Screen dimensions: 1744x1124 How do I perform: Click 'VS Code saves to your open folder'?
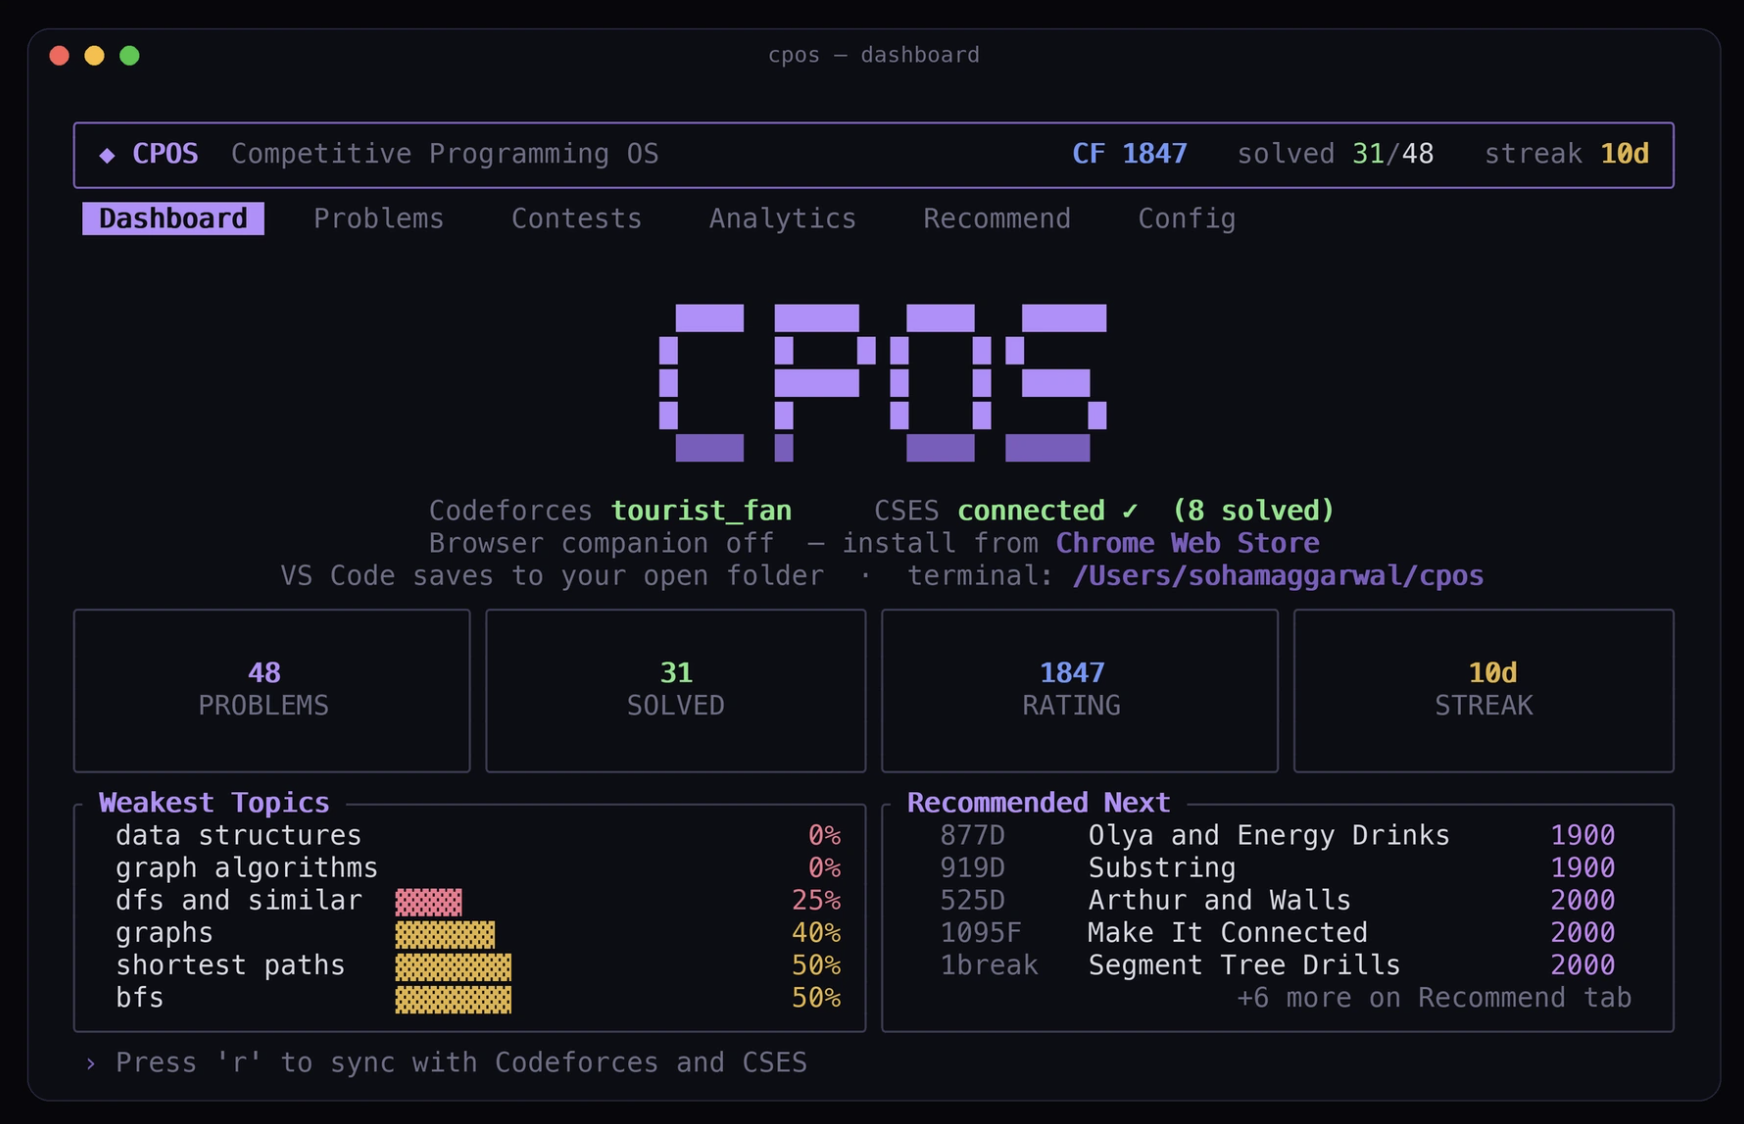[x=552, y=576]
